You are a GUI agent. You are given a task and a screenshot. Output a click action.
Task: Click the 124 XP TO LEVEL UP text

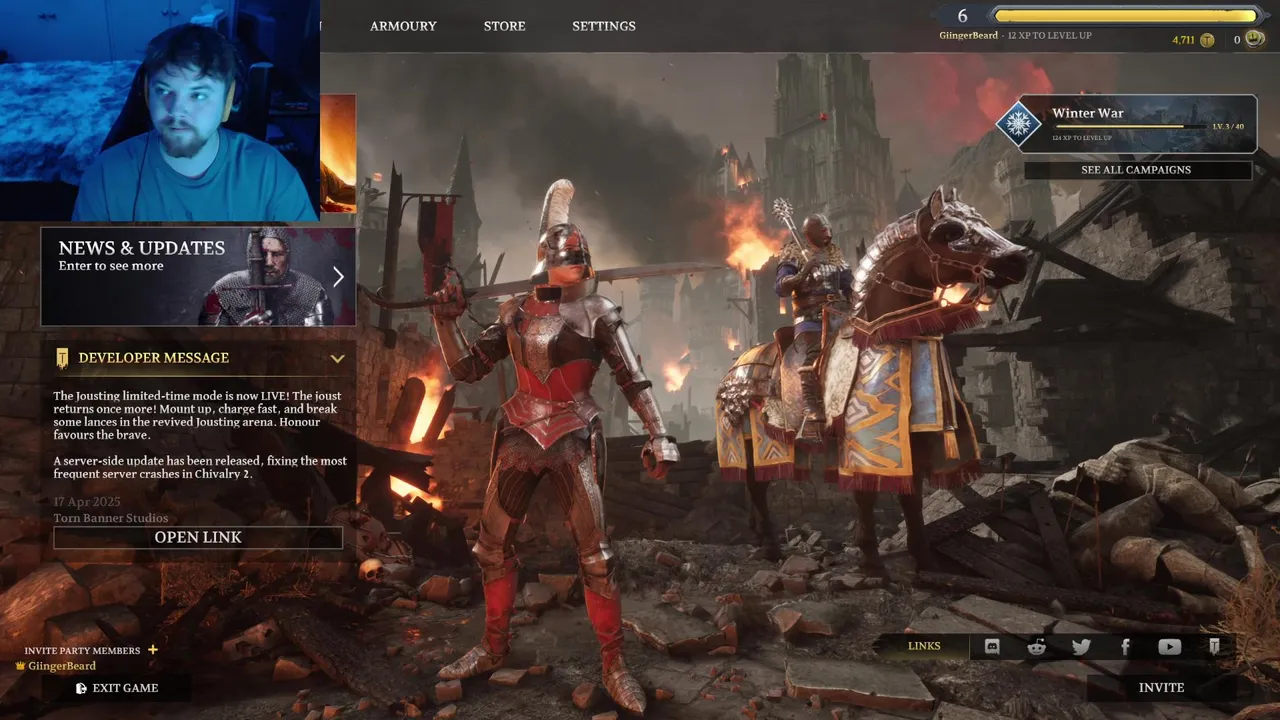point(1082,138)
